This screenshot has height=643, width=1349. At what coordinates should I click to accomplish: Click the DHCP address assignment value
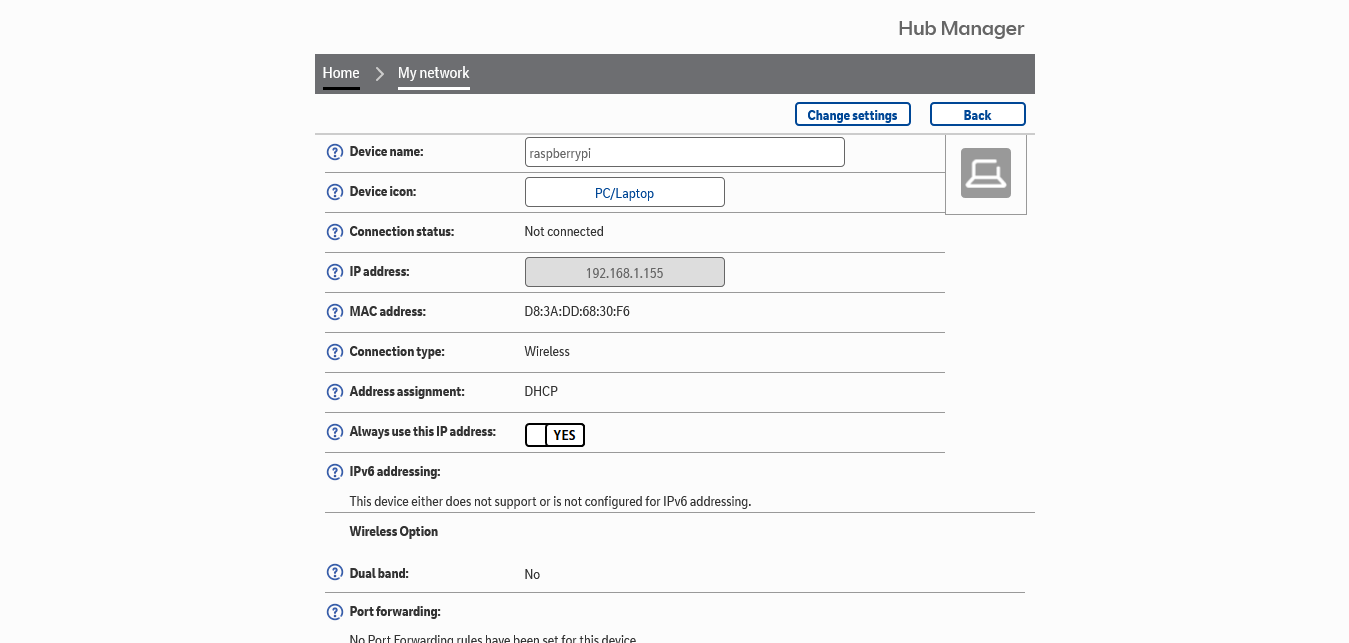[541, 391]
